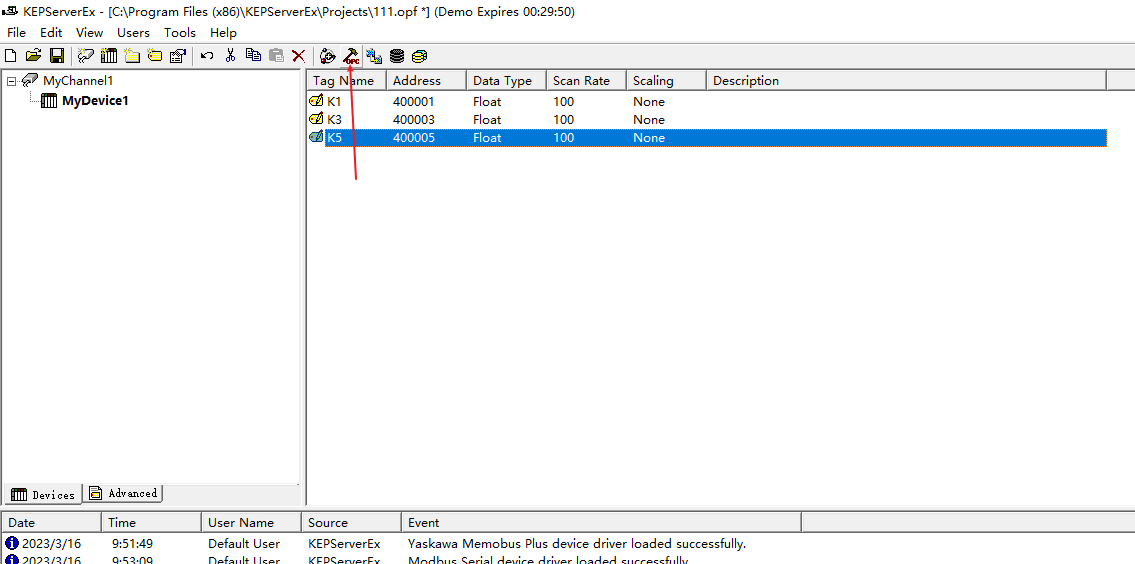Click the event log Time column header
1135x564 pixels.
pos(151,522)
